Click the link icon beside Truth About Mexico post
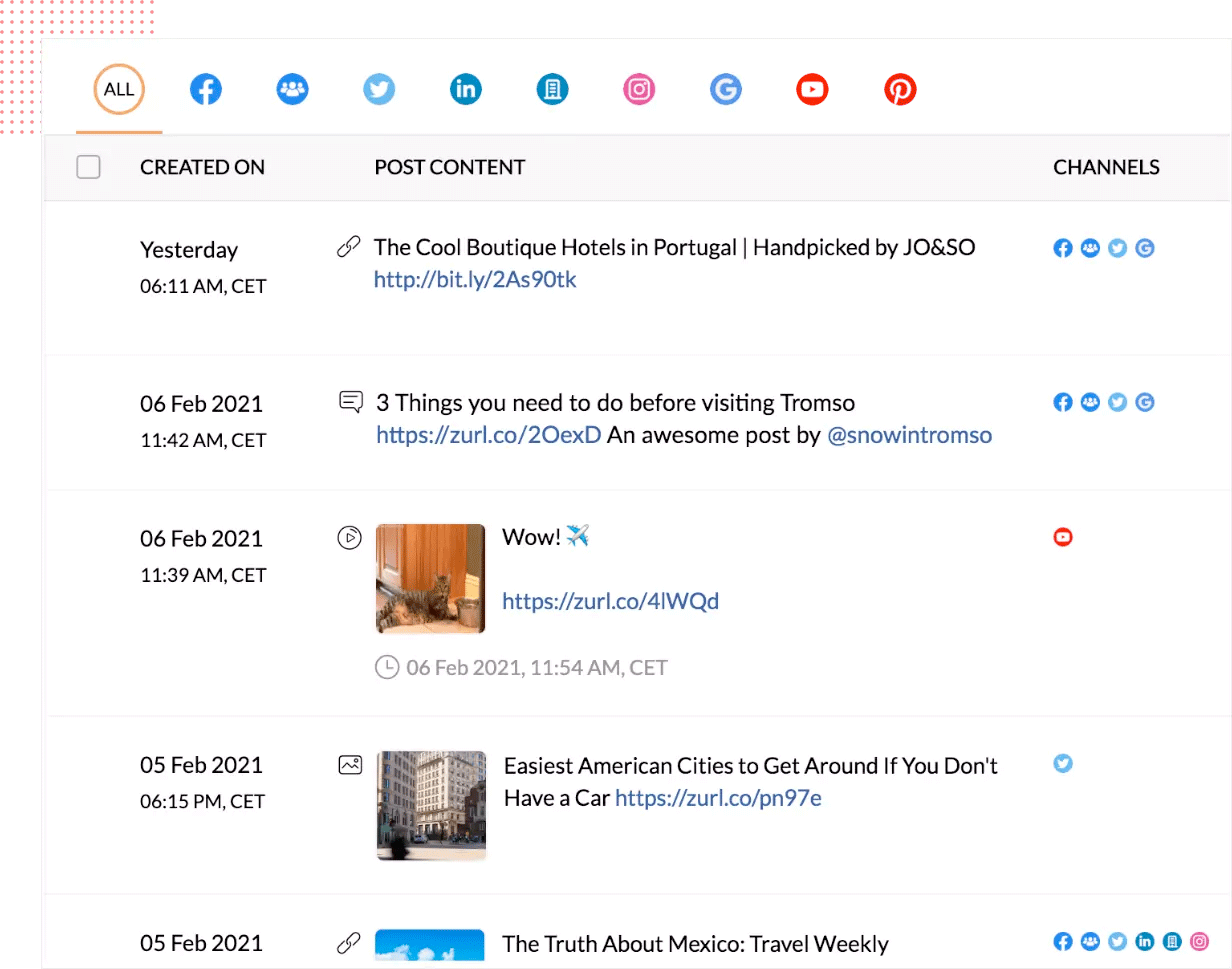 [349, 943]
